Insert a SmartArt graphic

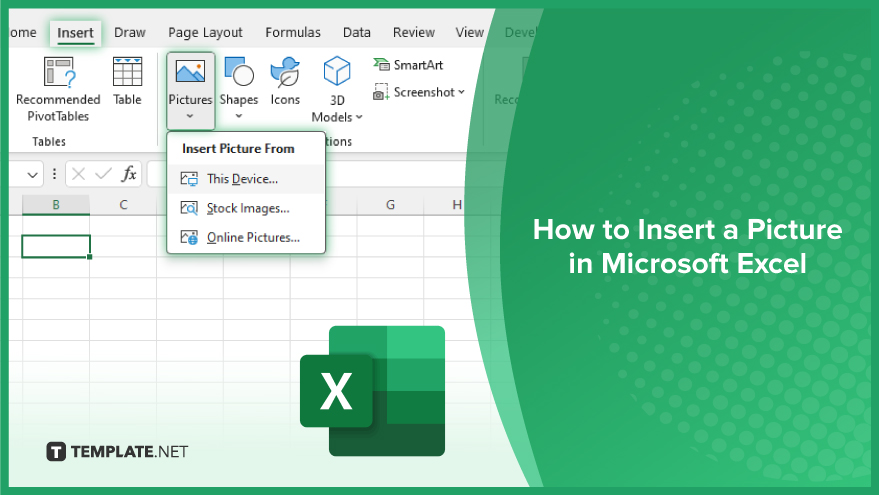(408, 65)
